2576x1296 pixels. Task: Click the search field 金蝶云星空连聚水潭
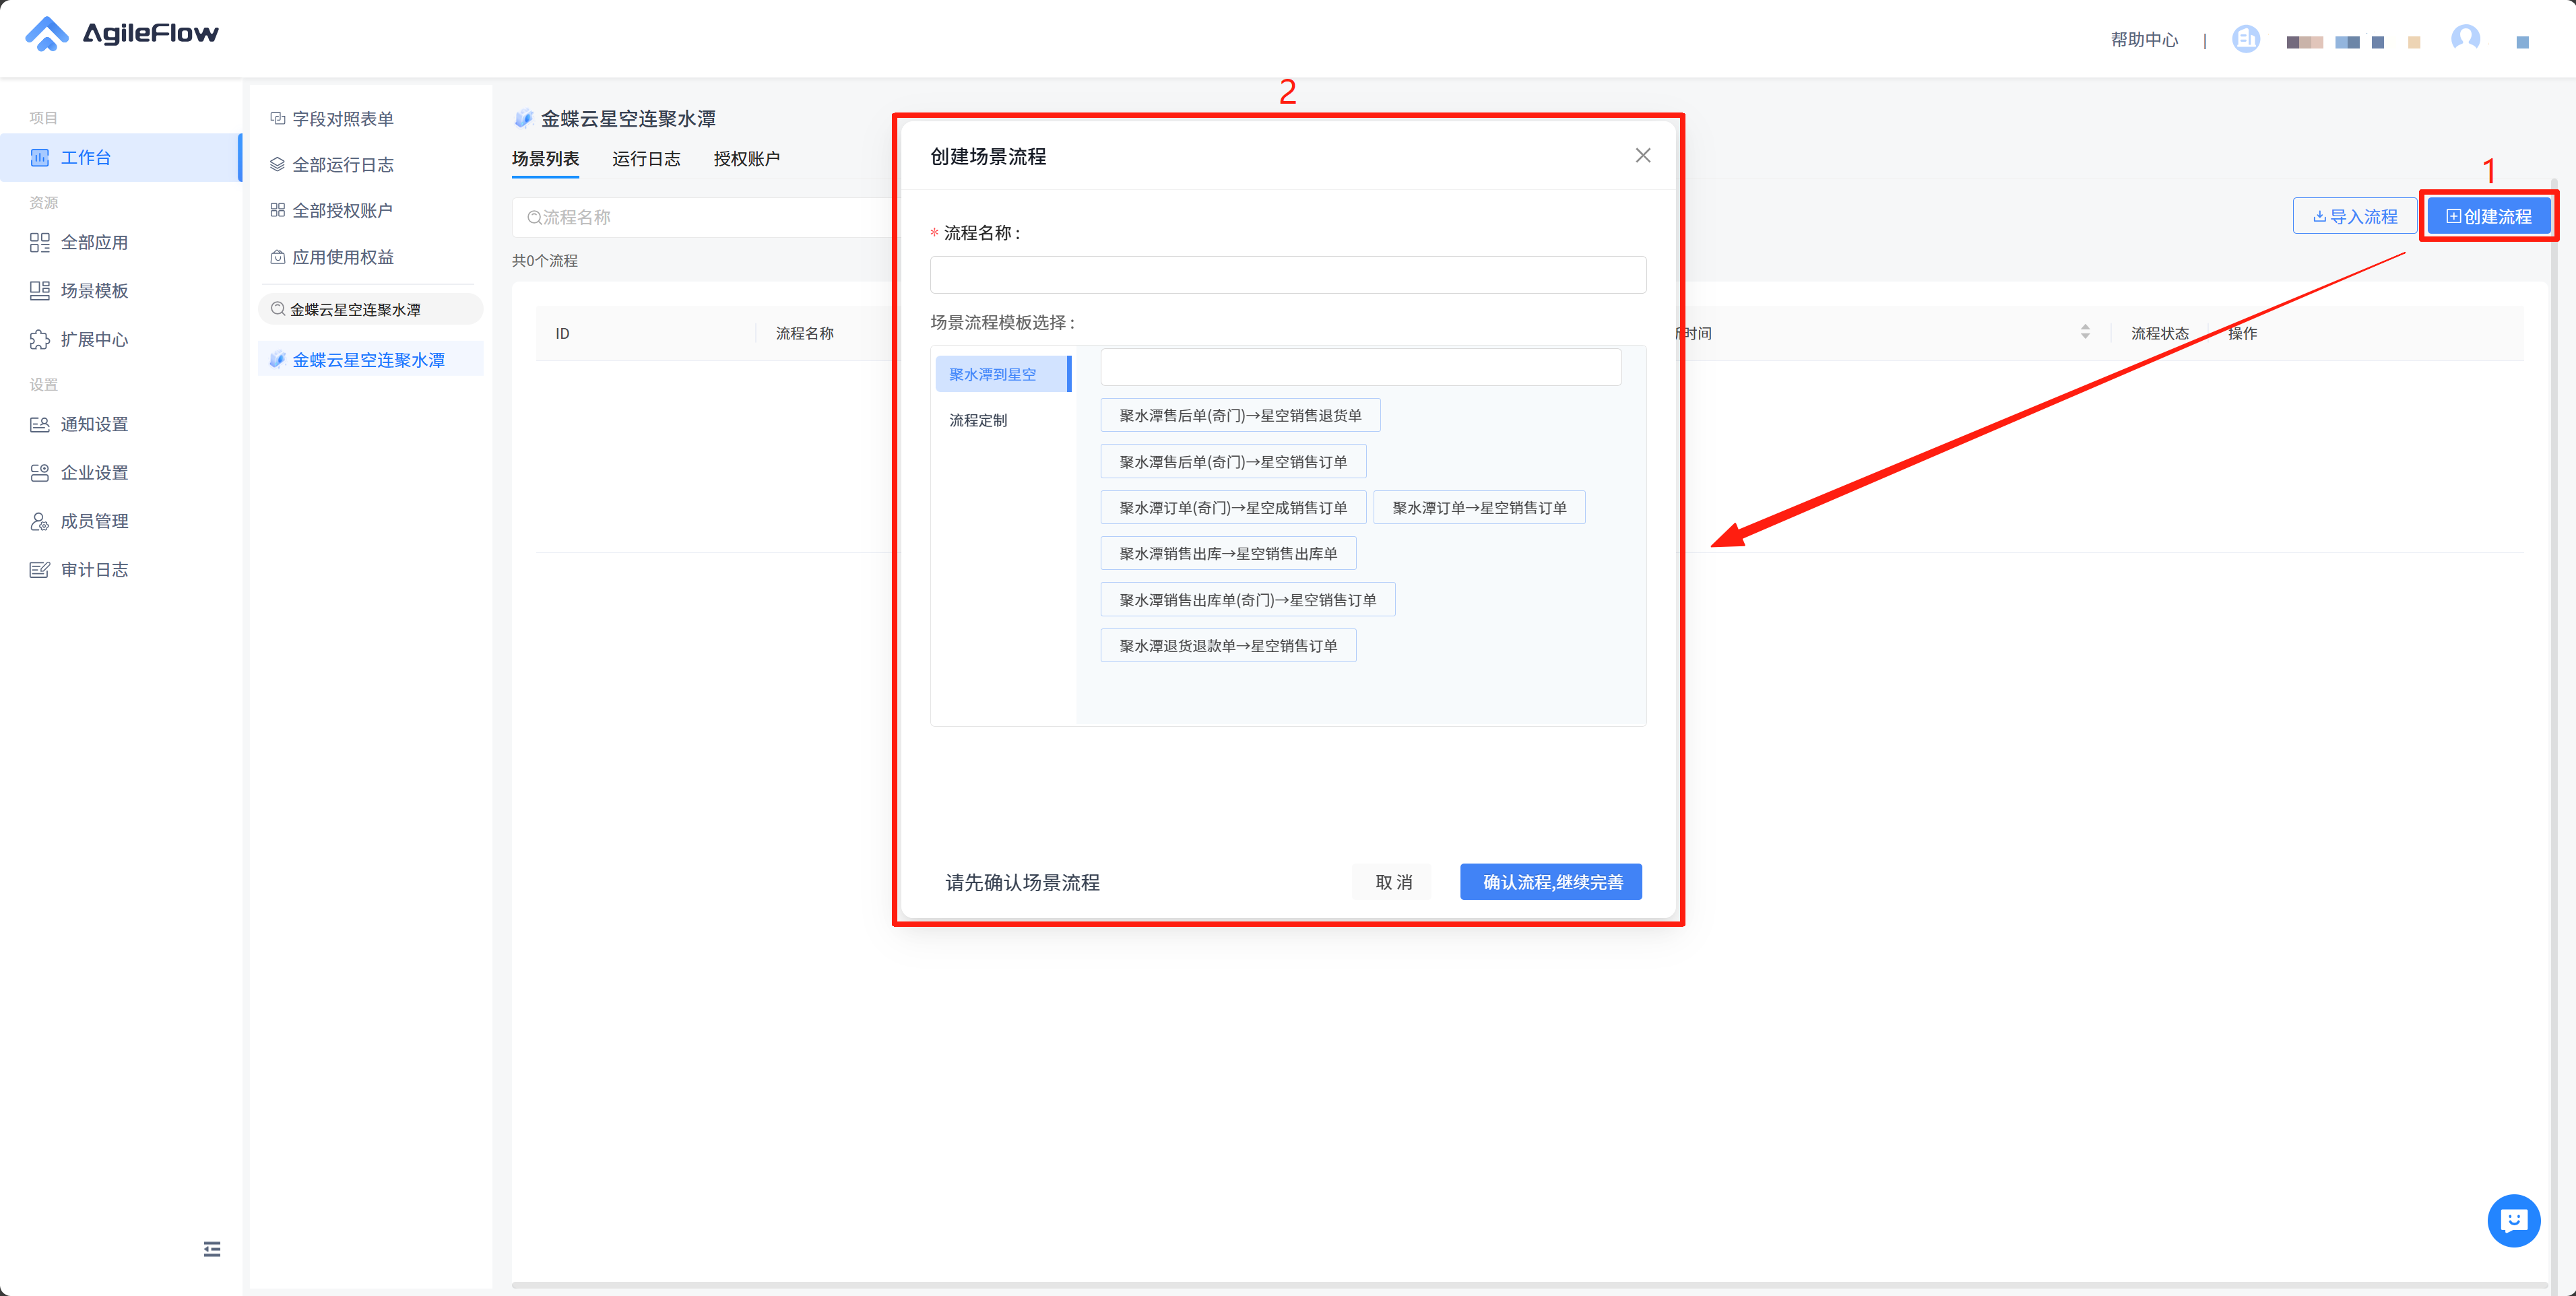371,309
